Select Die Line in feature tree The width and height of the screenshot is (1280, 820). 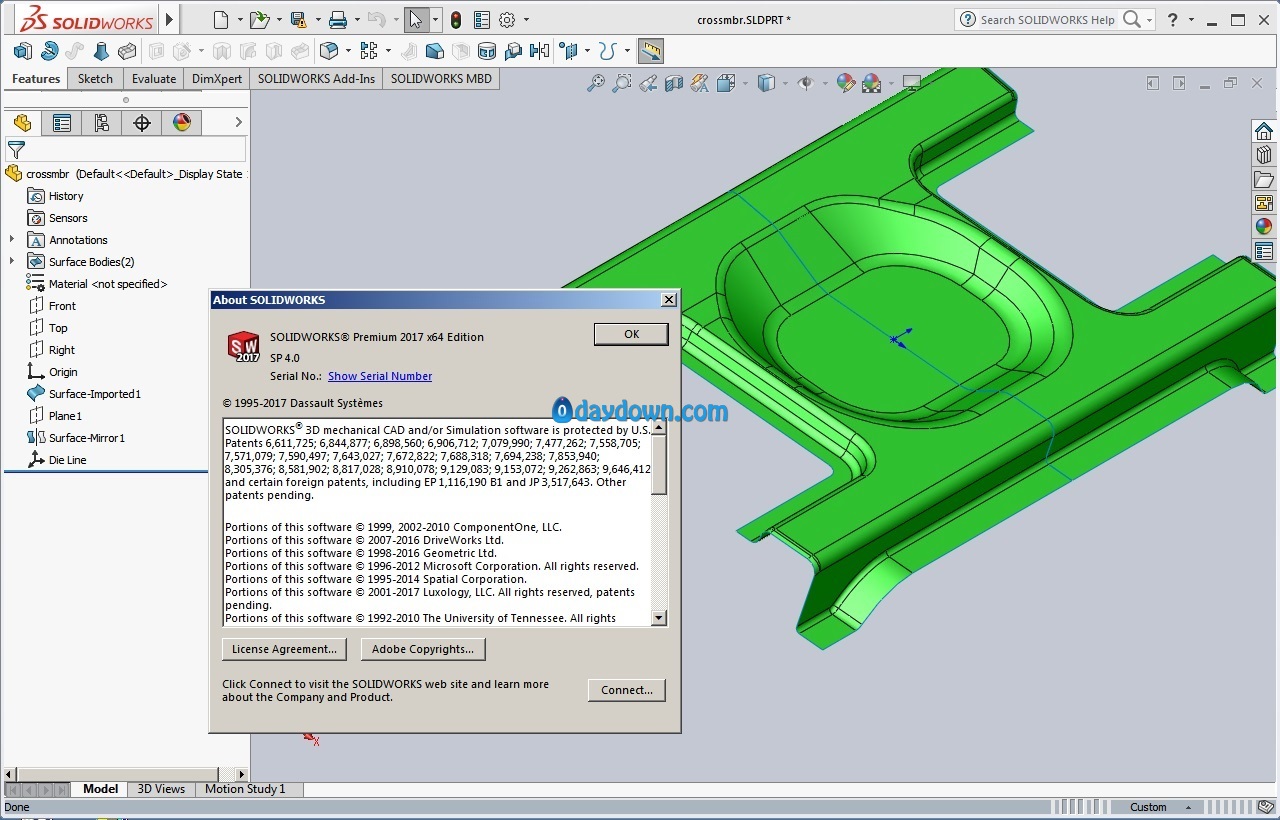(x=67, y=460)
